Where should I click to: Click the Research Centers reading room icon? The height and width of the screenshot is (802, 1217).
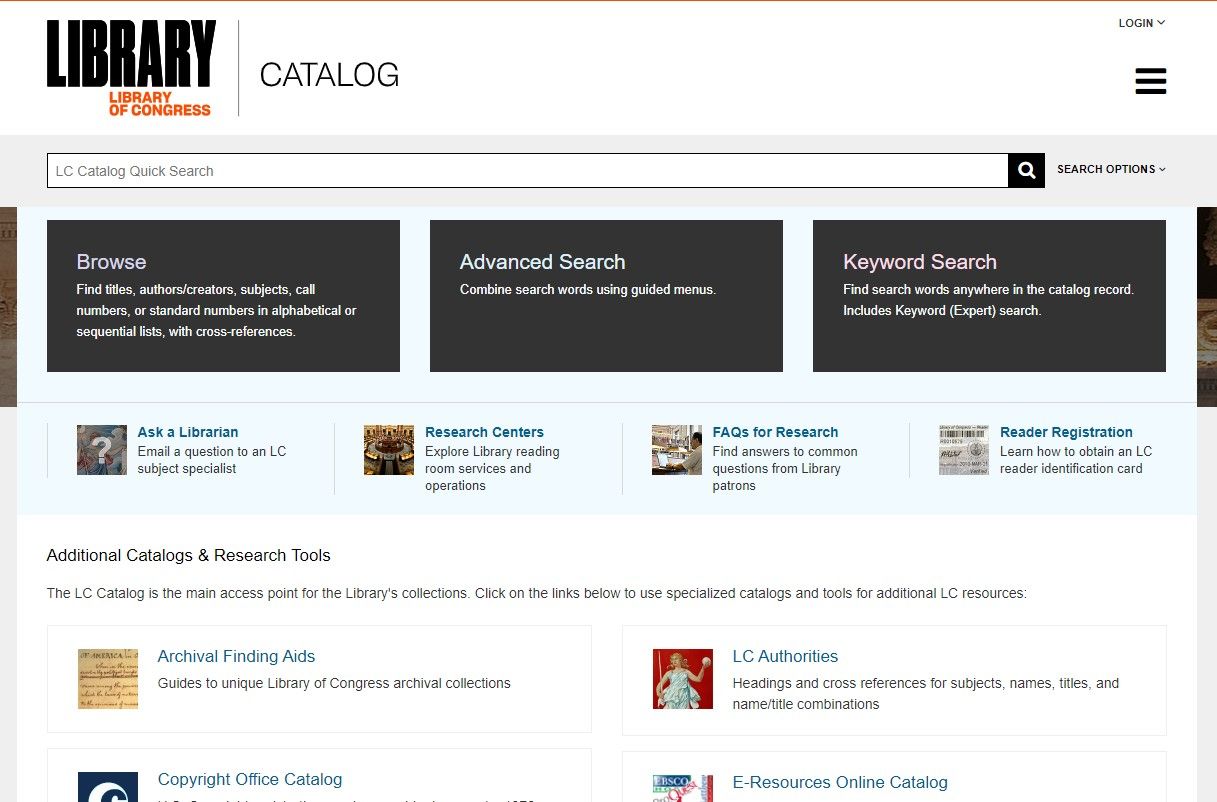pyautogui.click(x=388, y=450)
